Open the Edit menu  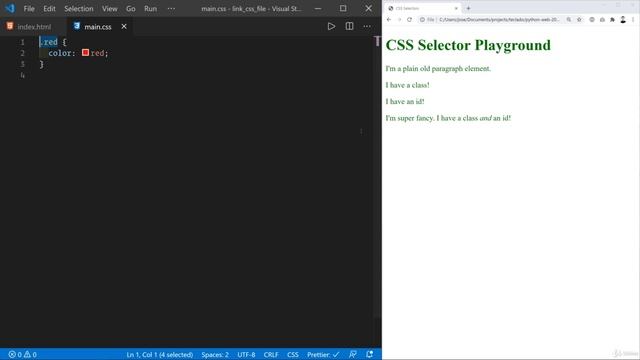pyautogui.click(x=49, y=9)
